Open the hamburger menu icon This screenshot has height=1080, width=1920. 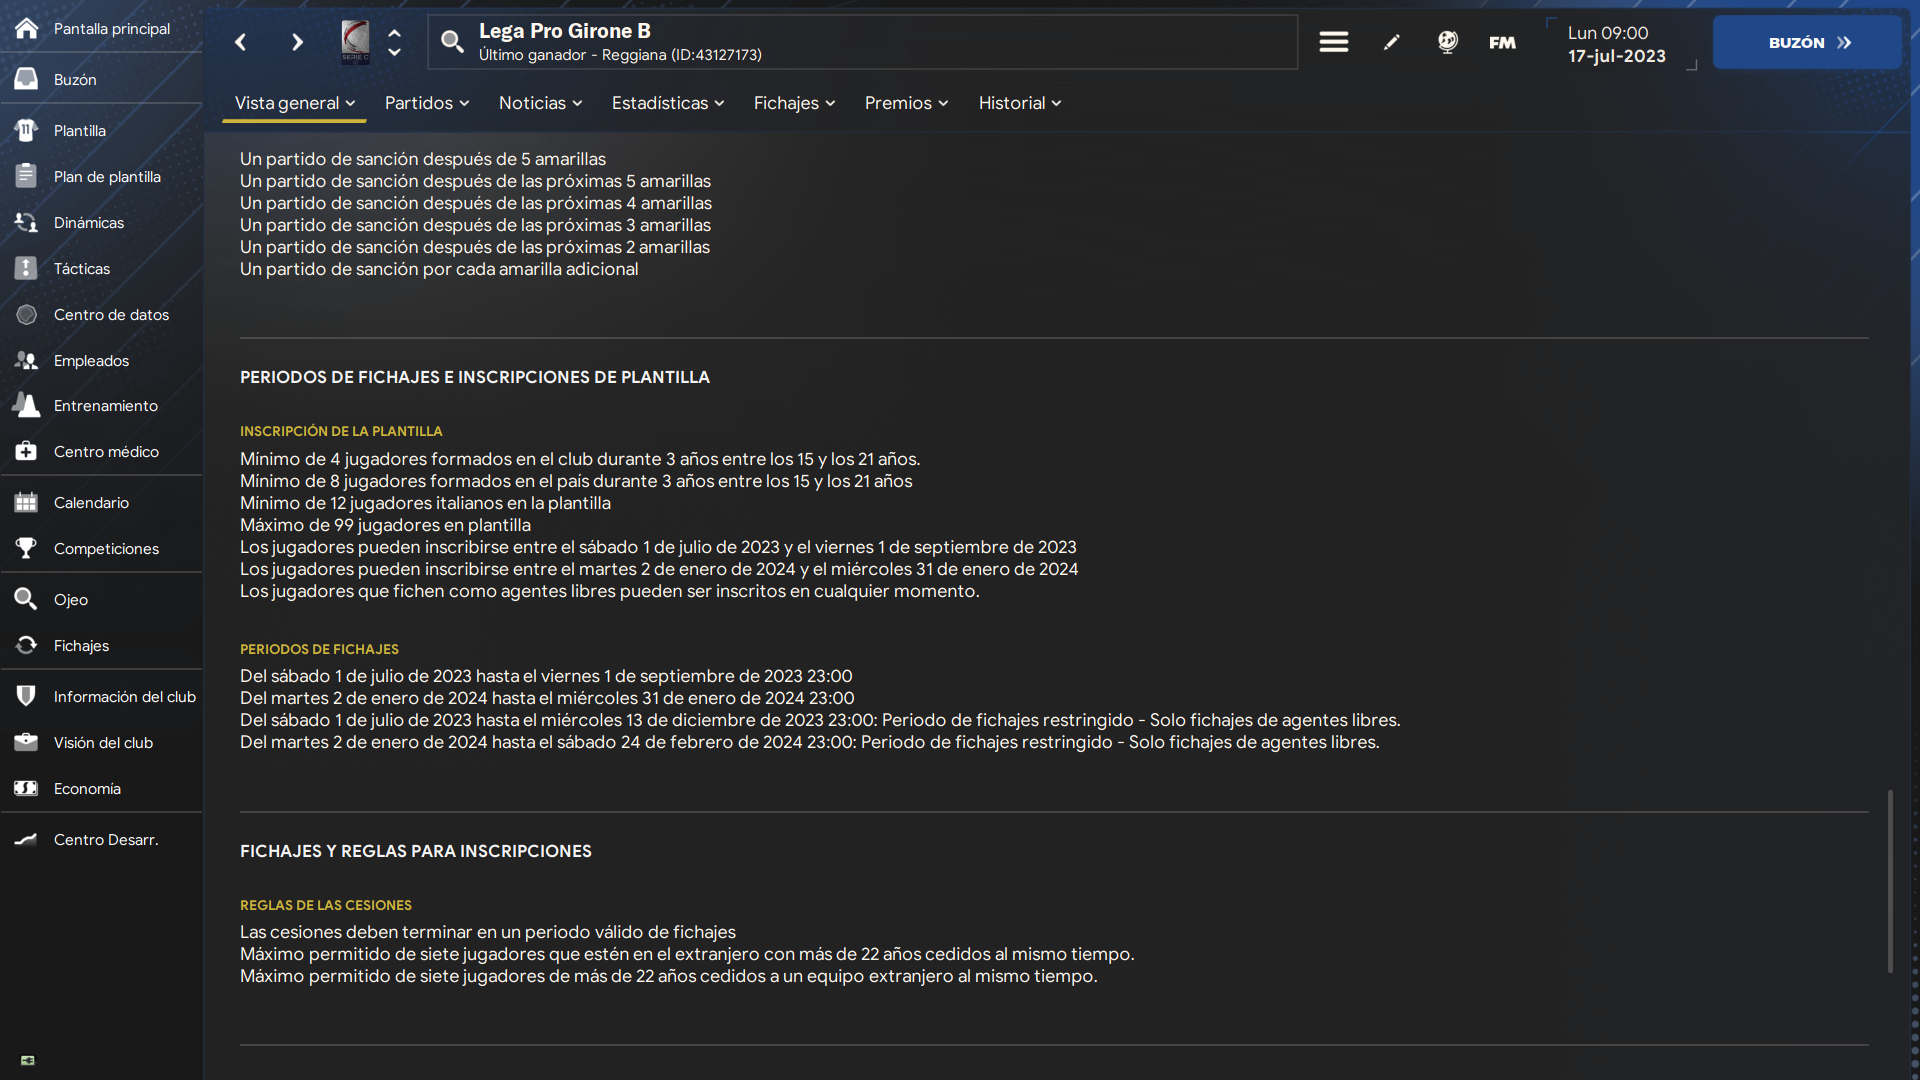(x=1334, y=42)
